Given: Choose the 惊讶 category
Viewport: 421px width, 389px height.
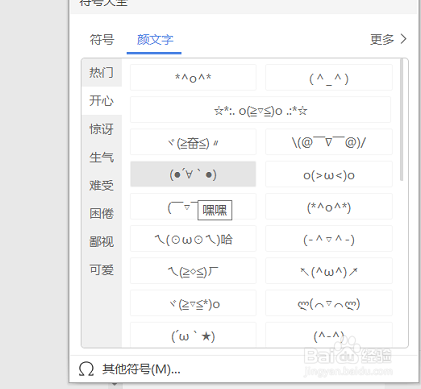Looking at the screenshot, I should 102,129.
